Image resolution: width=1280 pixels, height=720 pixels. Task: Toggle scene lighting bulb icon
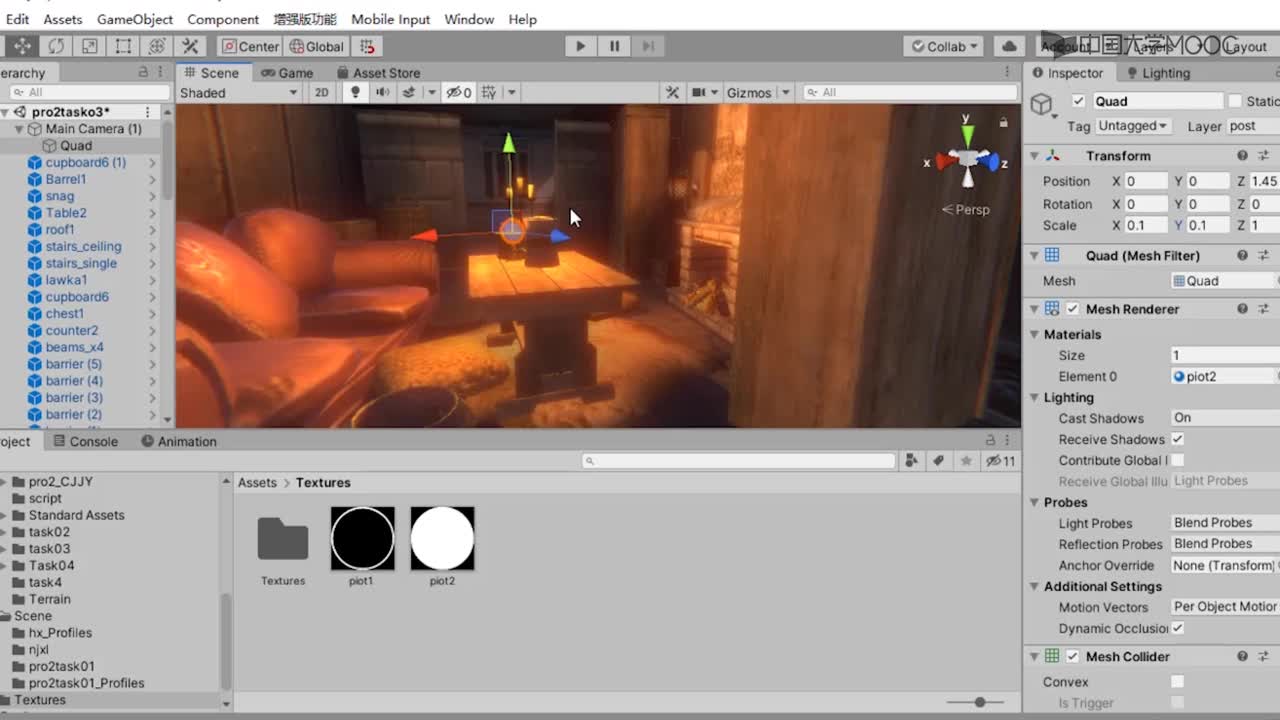[354, 92]
